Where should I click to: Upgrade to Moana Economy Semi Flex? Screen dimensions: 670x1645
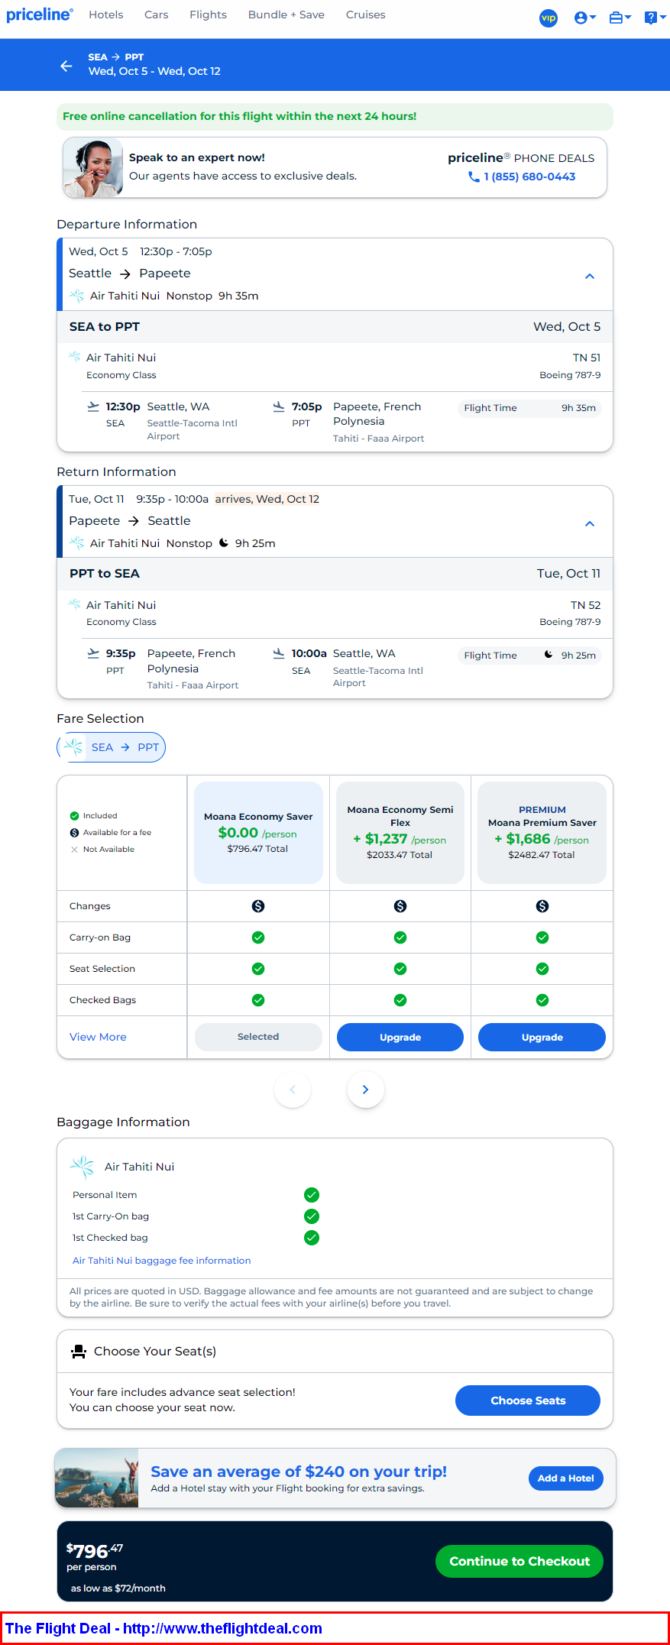click(x=400, y=1037)
